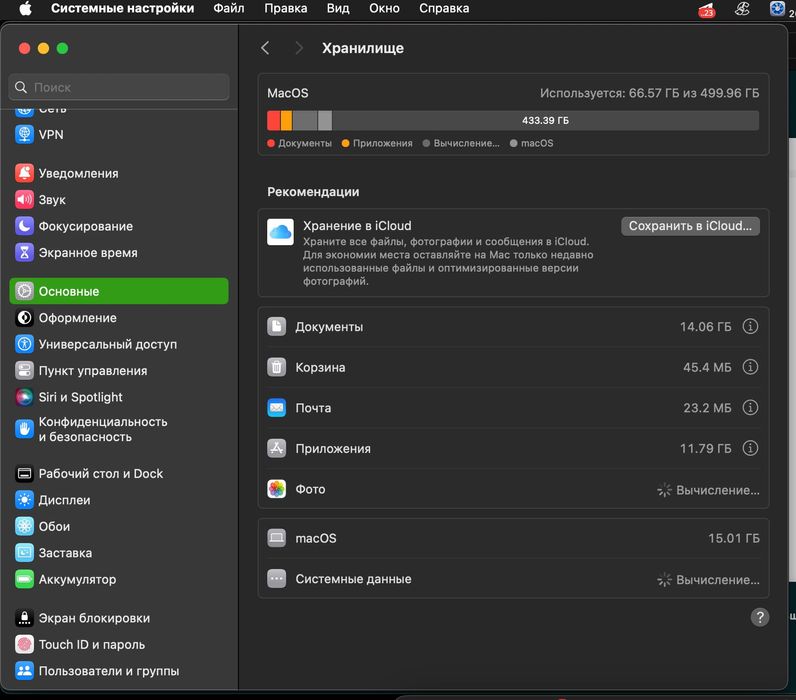Go forward with the right chevron

299,48
